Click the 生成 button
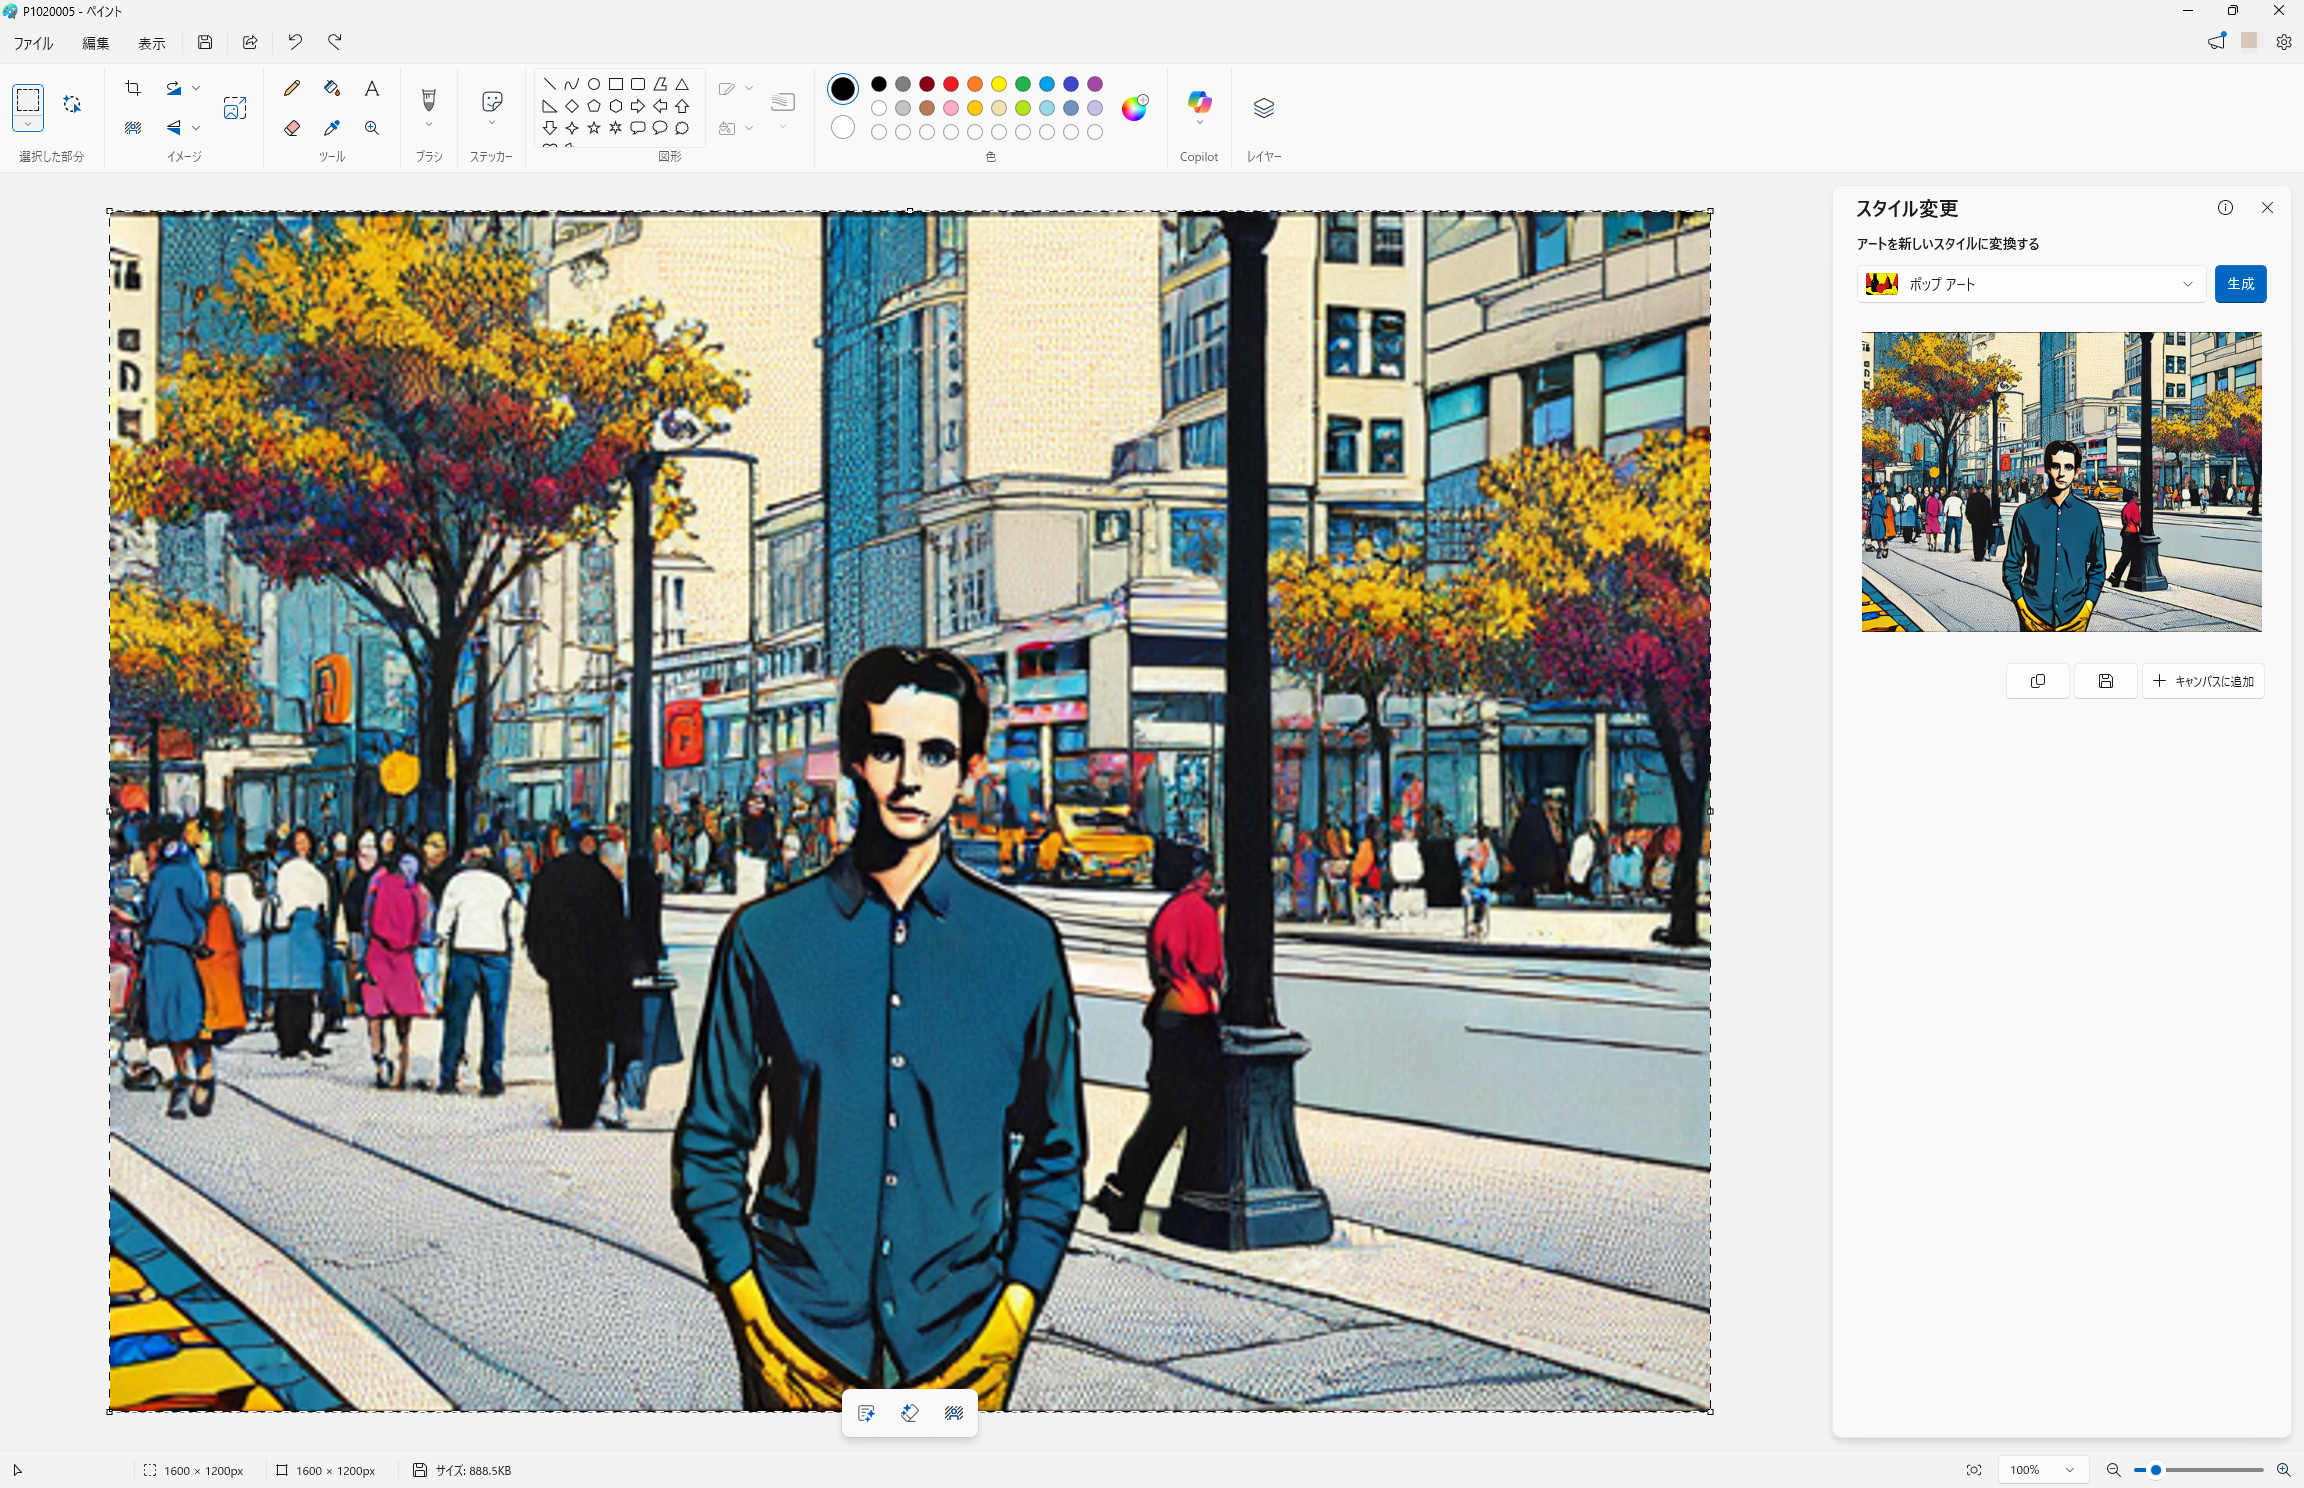The height and width of the screenshot is (1488, 2304). click(x=2240, y=284)
